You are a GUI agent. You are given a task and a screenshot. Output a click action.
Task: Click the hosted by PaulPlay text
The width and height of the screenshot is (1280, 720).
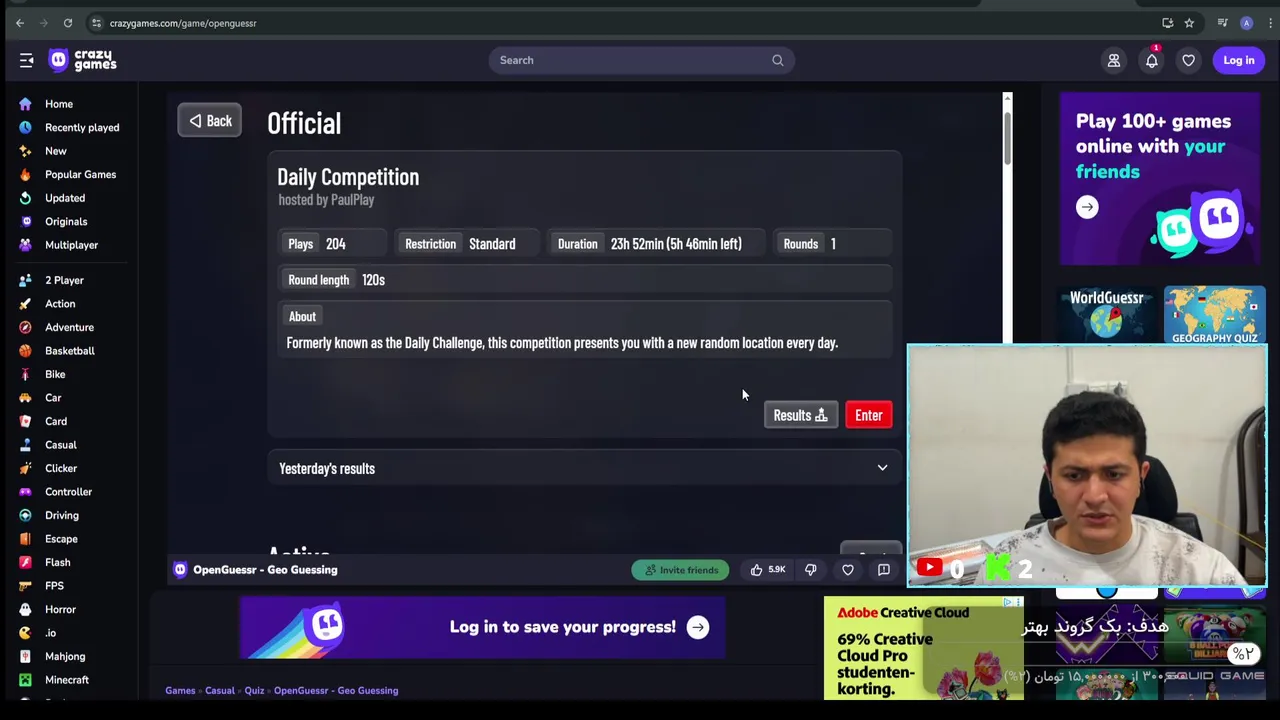coord(326,200)
